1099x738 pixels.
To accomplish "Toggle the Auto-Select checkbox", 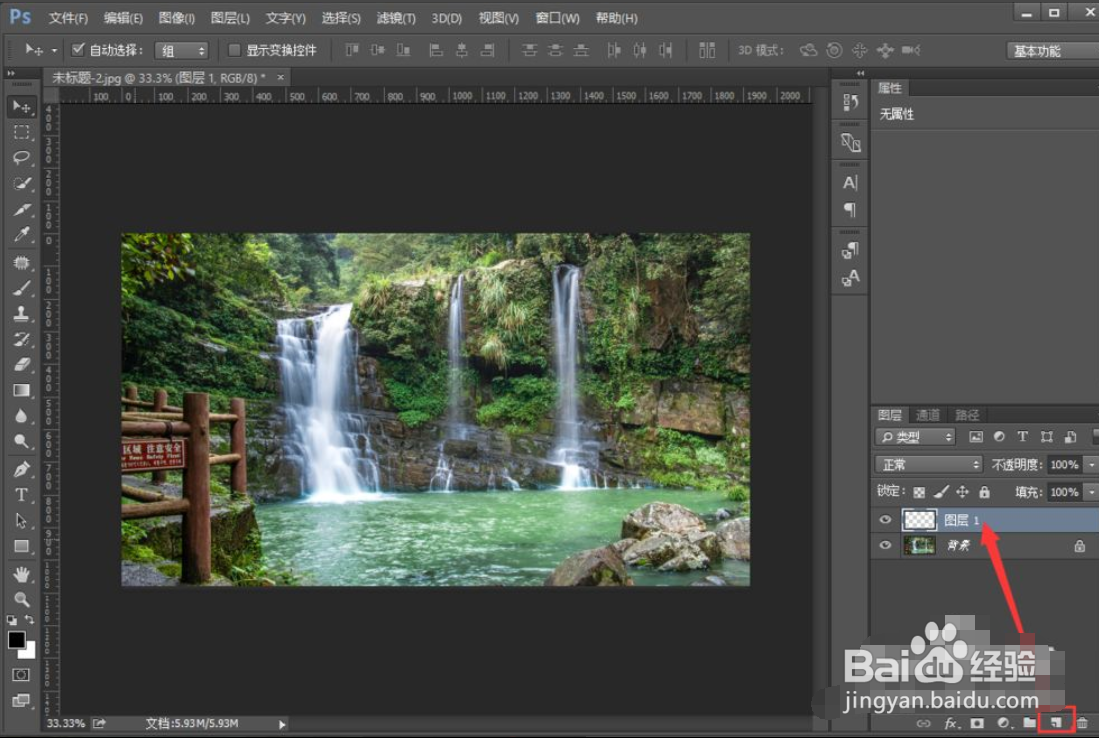I will tap(78, 49).
